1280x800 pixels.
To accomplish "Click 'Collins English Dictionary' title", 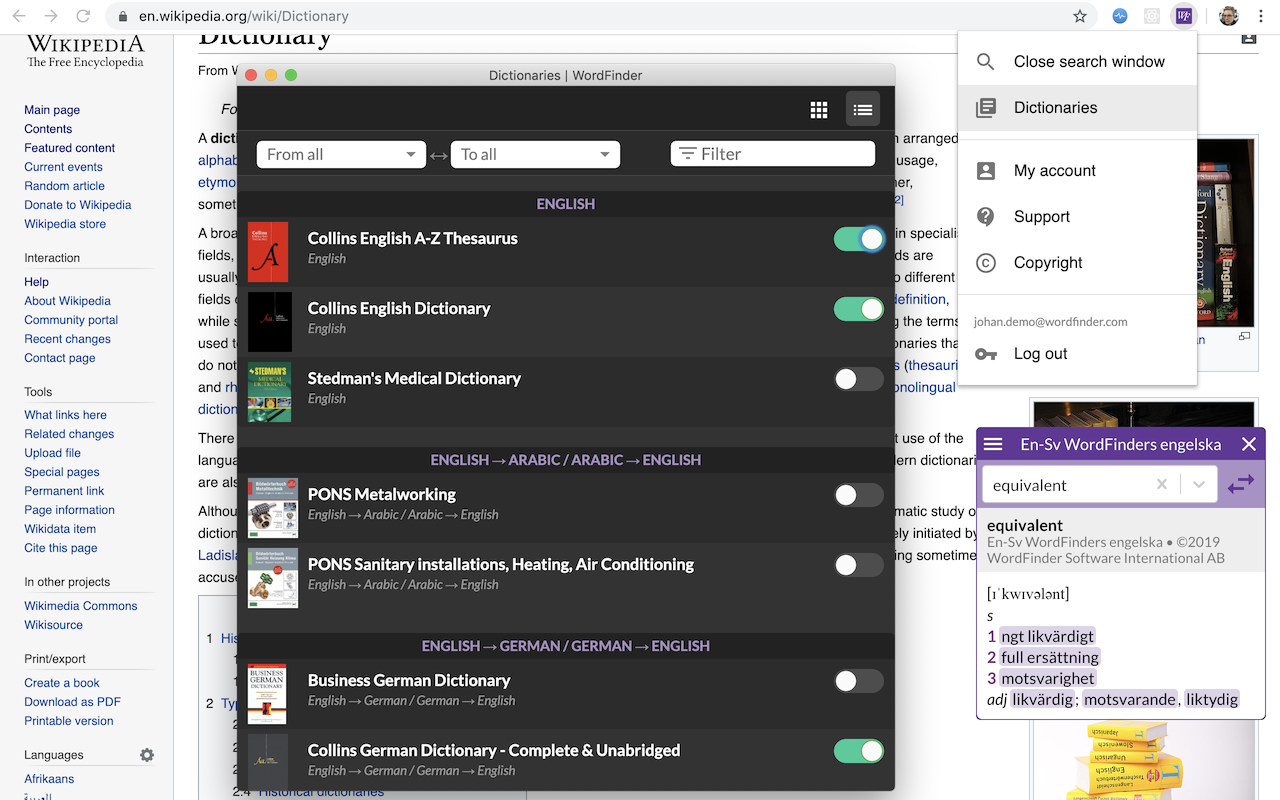I will pos(399,308).
